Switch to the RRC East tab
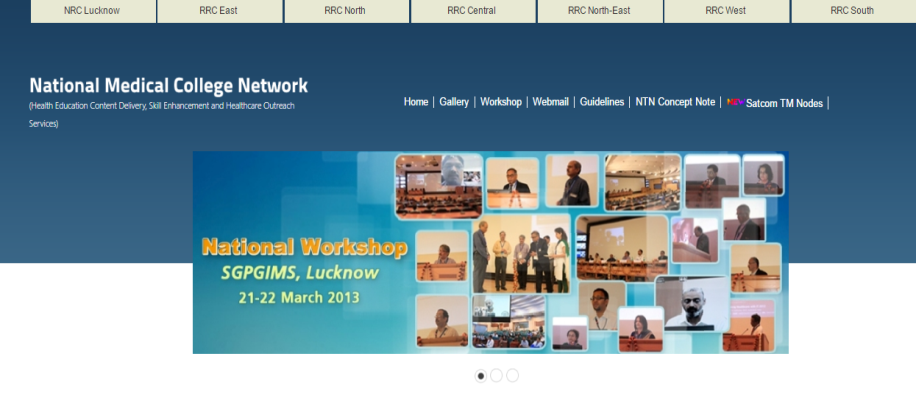 point(219,11)
